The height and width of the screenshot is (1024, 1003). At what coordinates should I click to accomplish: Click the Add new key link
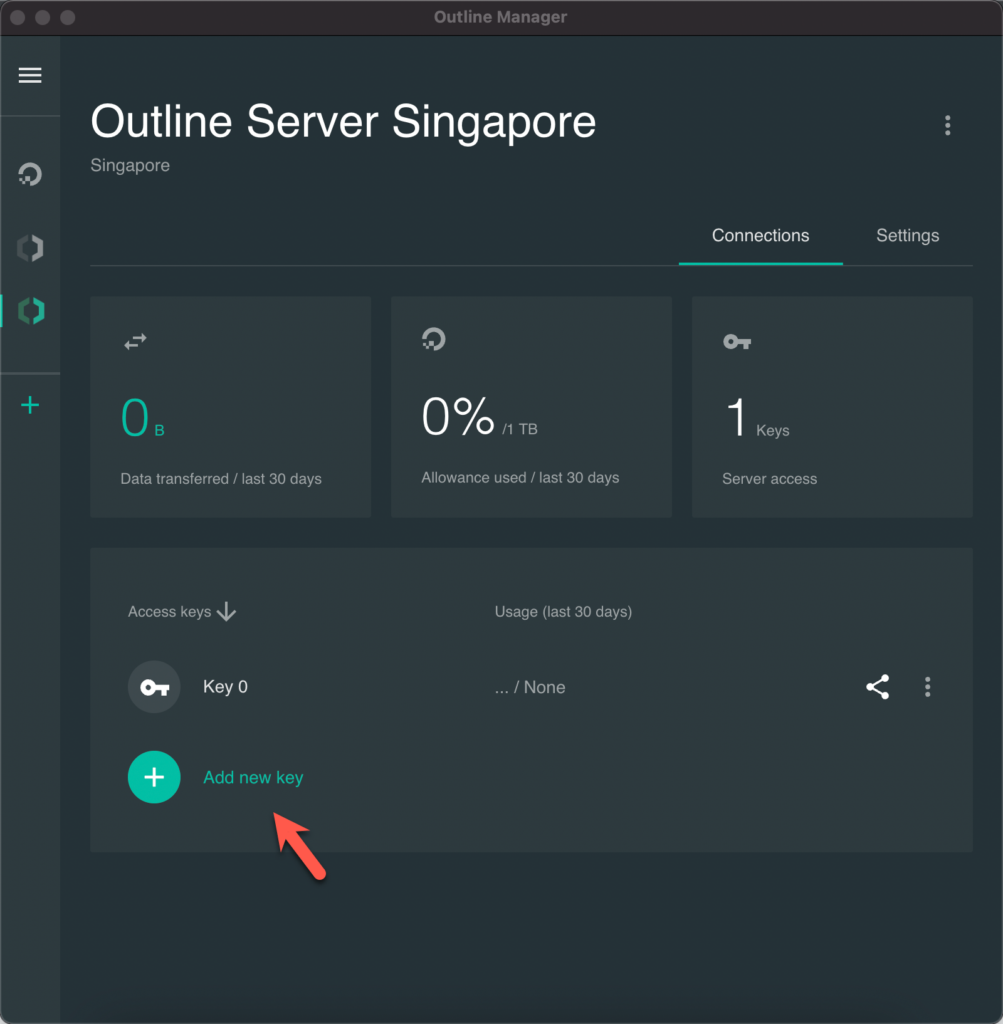pyautogui.click(x=253, y=777)
